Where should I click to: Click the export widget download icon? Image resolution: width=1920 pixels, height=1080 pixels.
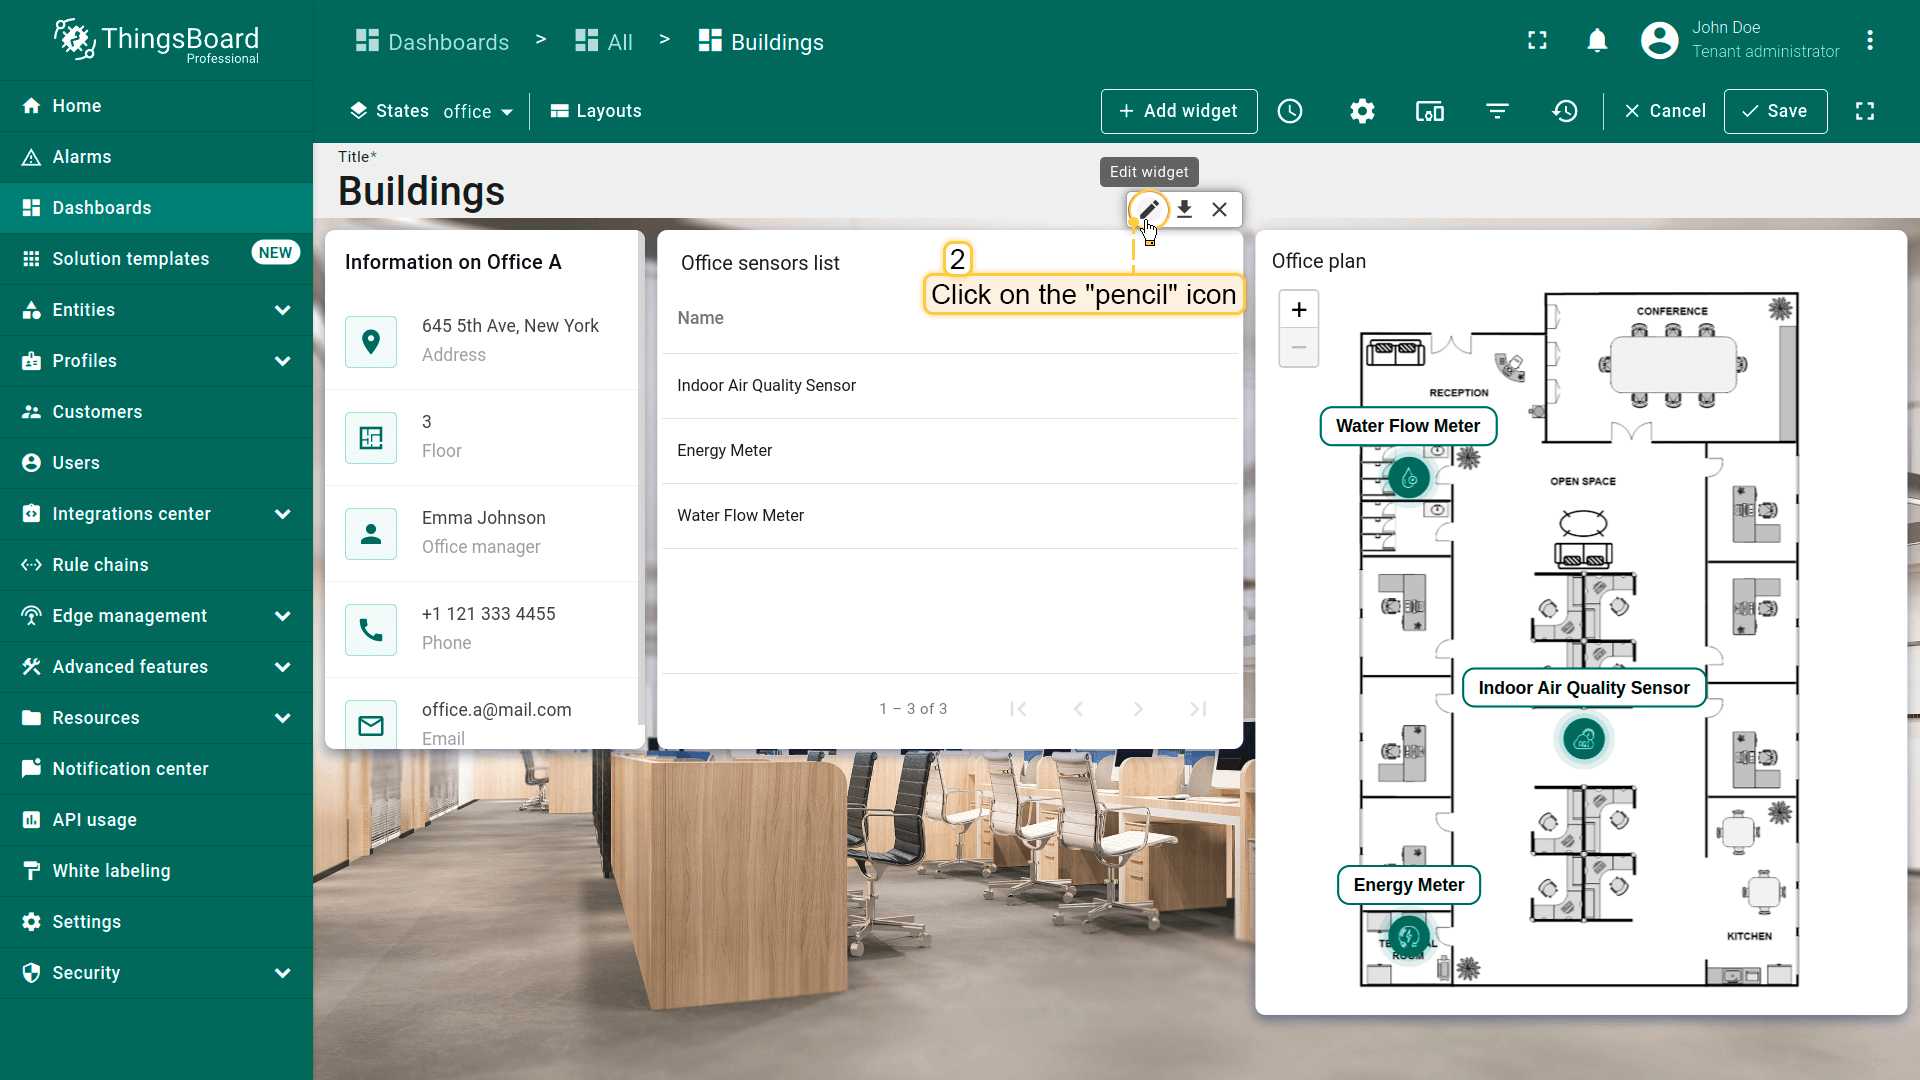tap(1184, 210)
